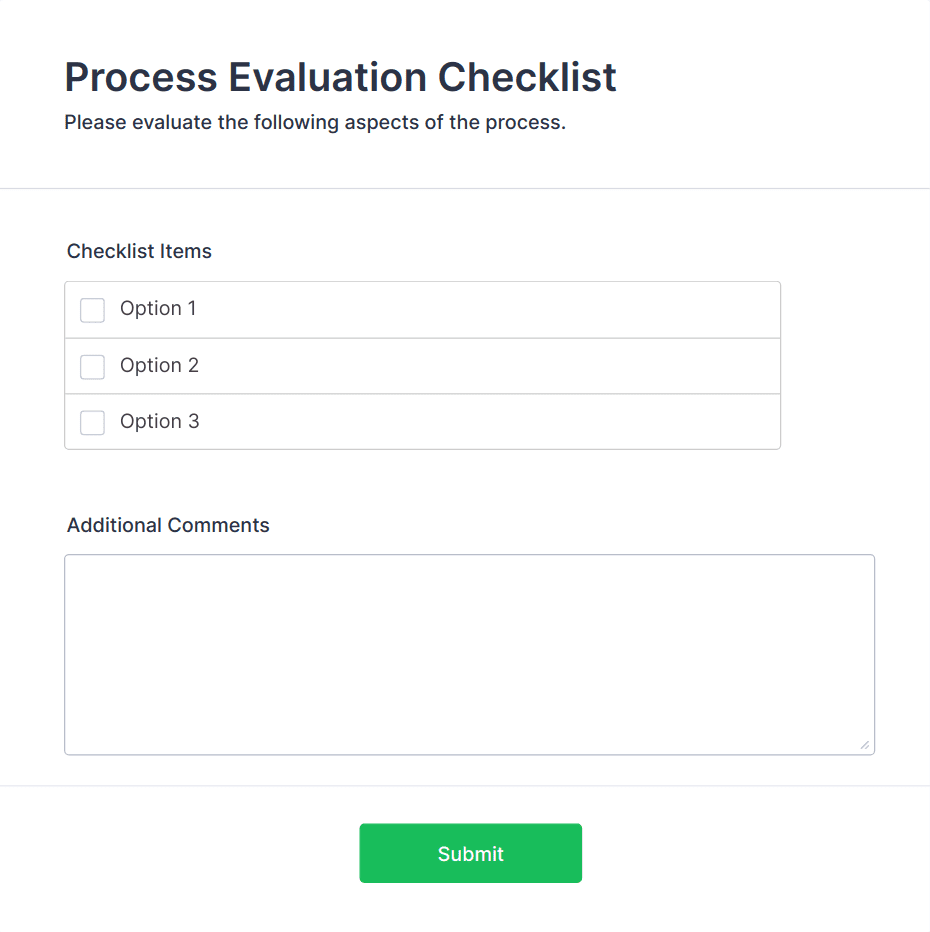The height and width of the screenshot is (932, 930).
Task: Click the comments box resize handle
Action: coord(864,745)
